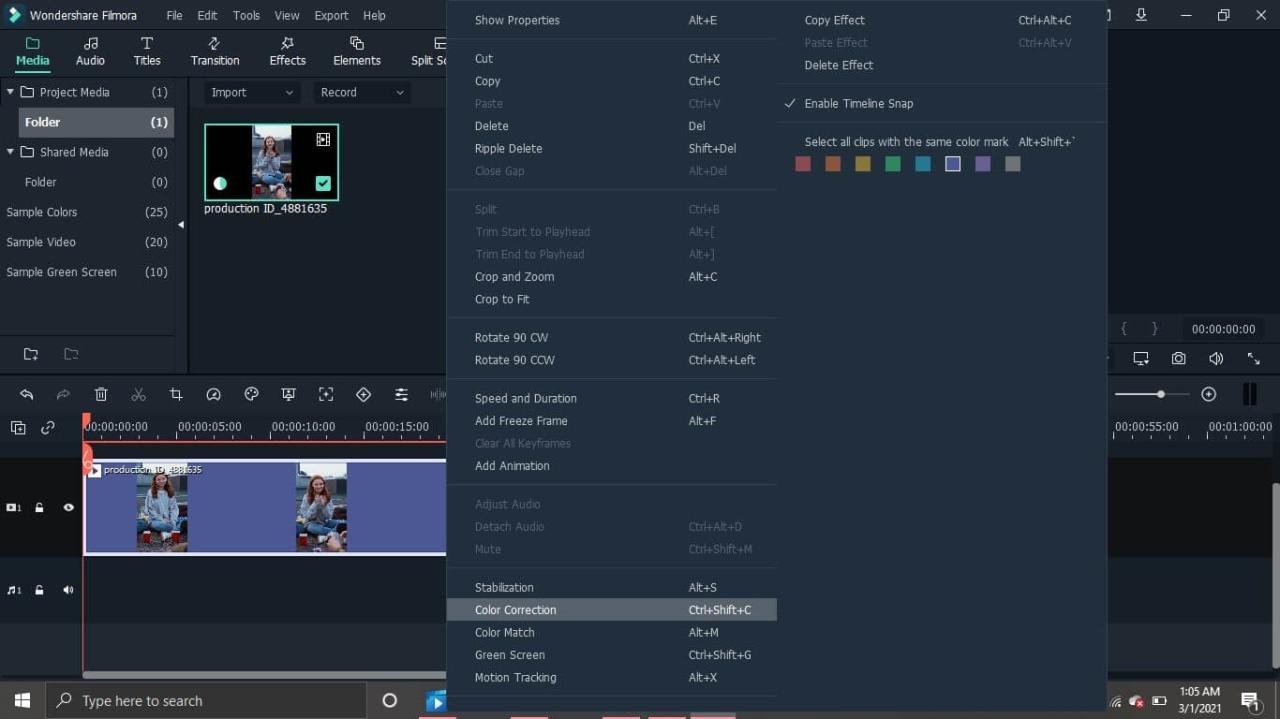Open the Export menu
The width and height of the screenshot is (1280, 719).
(x=331, y=15)
